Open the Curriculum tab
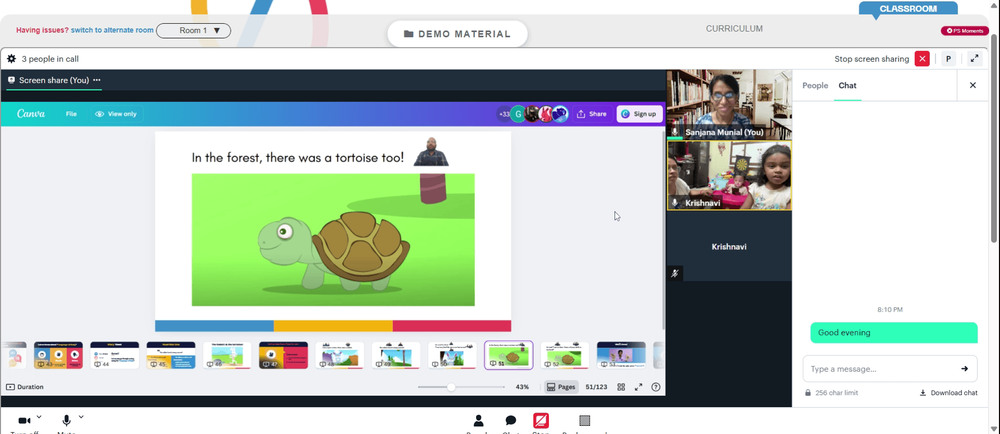This screenshot has height=434, width=1000. [x=734, y=29]
